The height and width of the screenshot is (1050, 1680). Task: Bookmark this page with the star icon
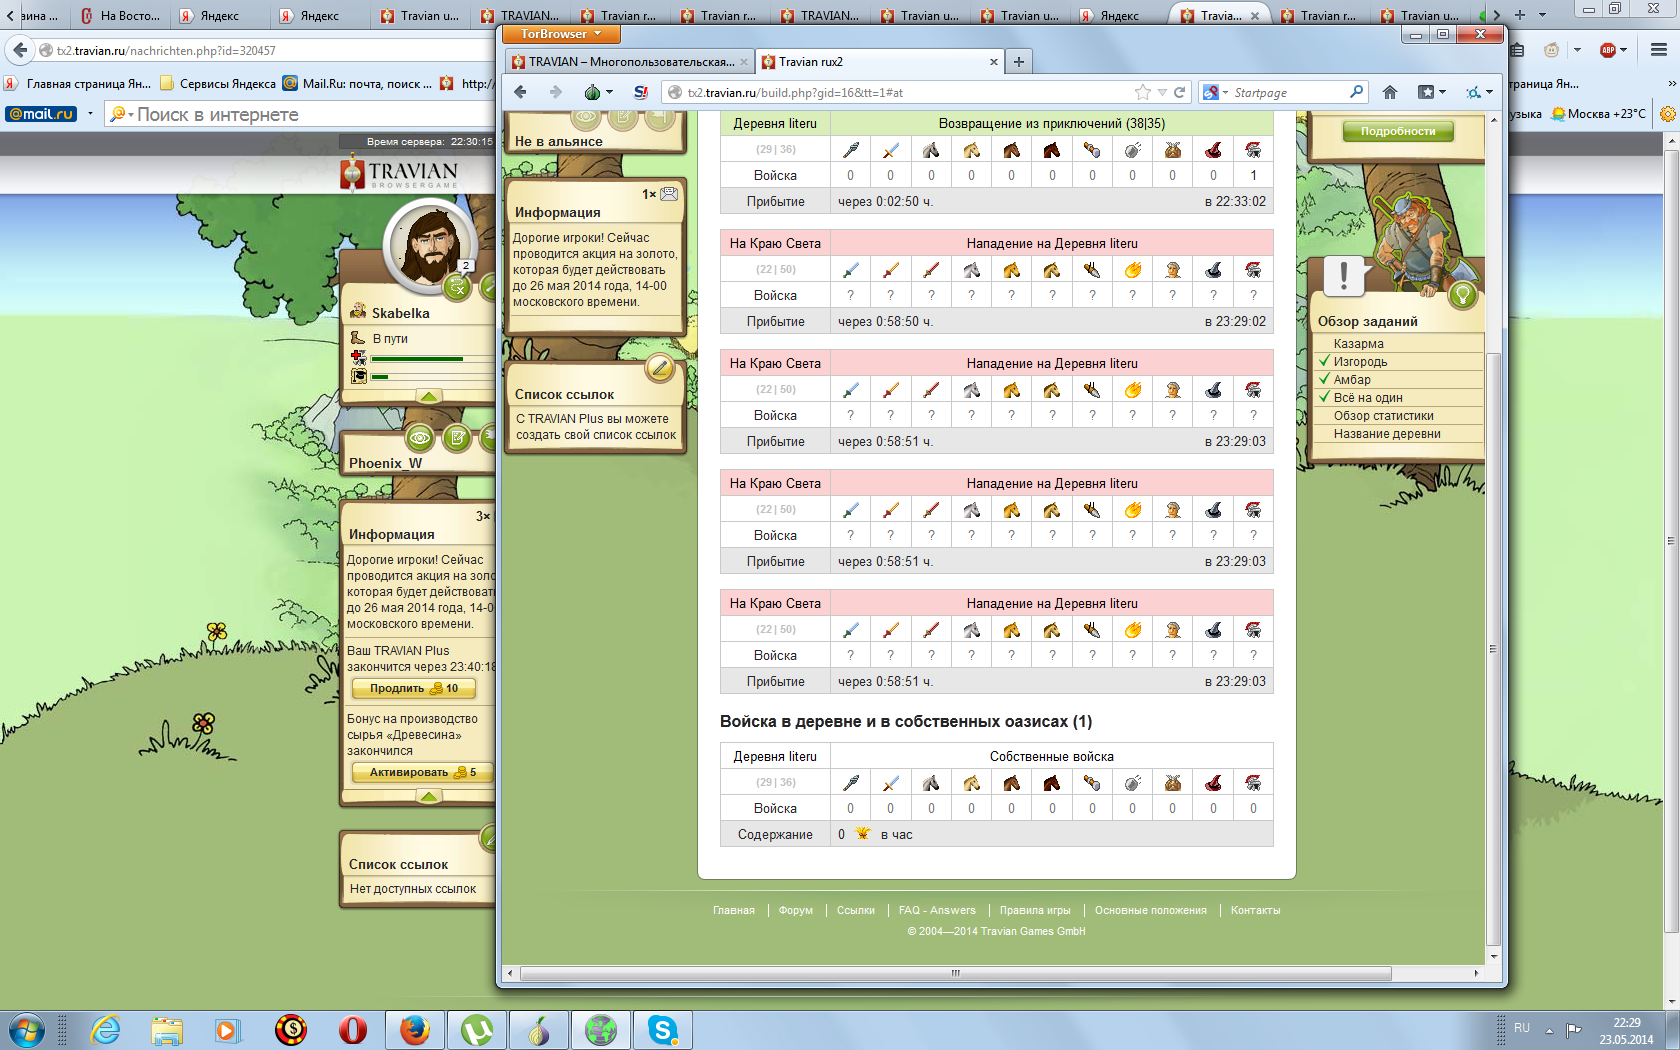[x=1143, y=92]
